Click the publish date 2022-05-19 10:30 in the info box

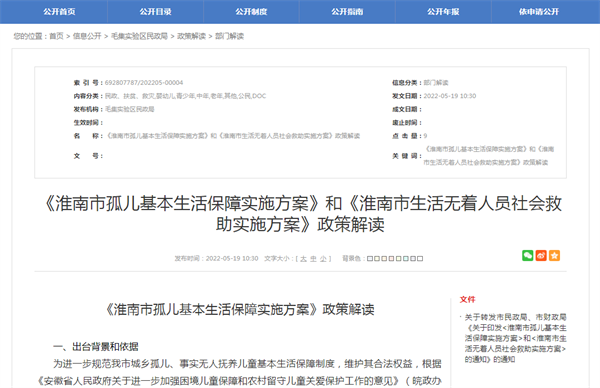450,96
